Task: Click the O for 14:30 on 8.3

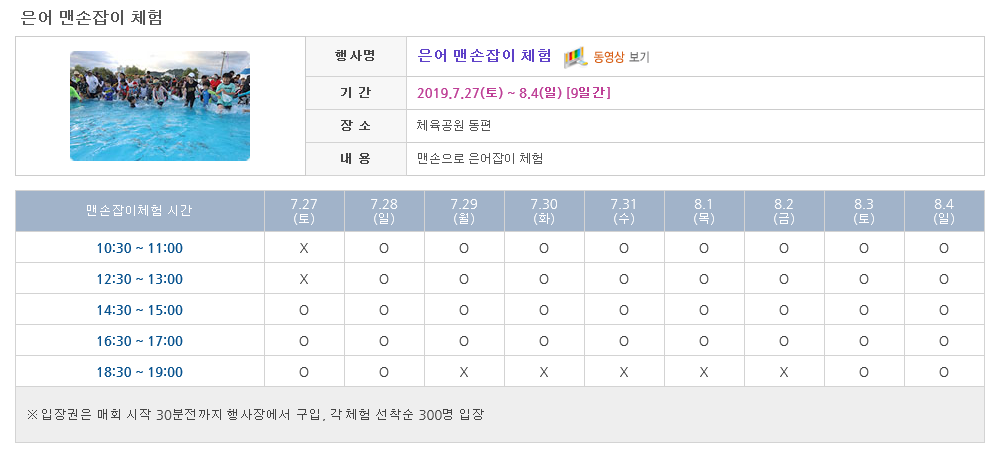Action: (x=864, y=310)
